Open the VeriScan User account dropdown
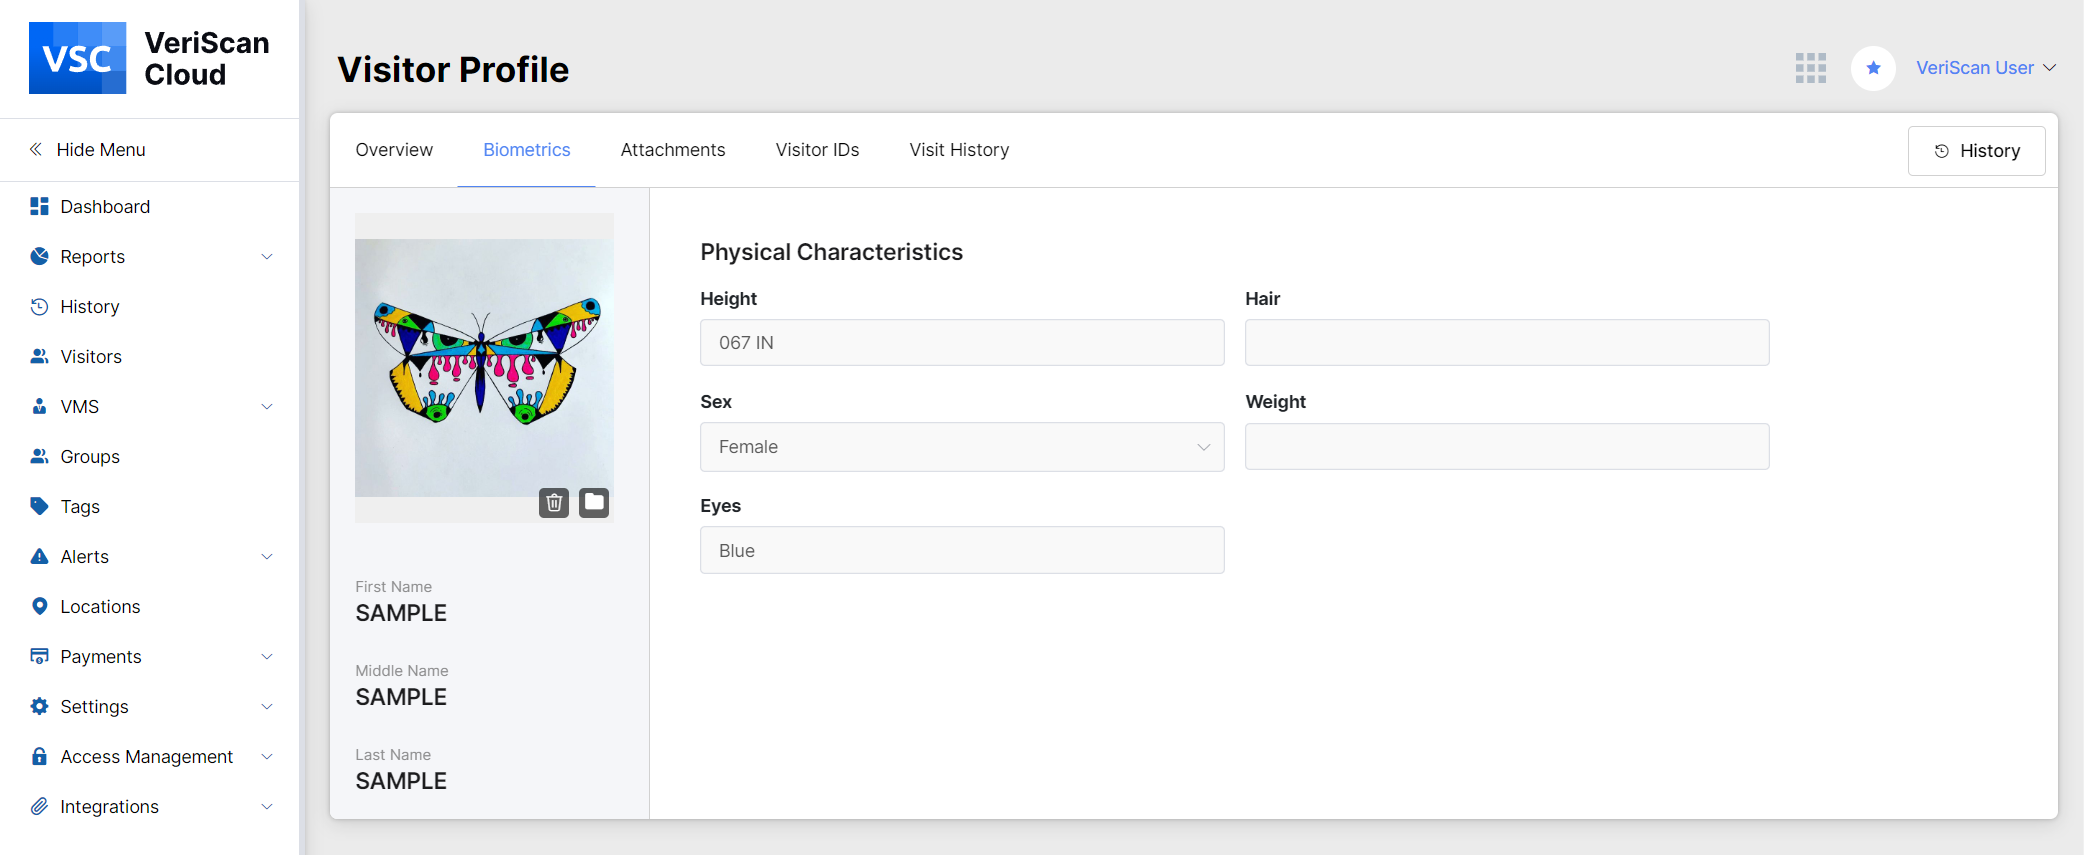Image resolution: width=2084 pixels, height=855 pixels. (1986, 68)
